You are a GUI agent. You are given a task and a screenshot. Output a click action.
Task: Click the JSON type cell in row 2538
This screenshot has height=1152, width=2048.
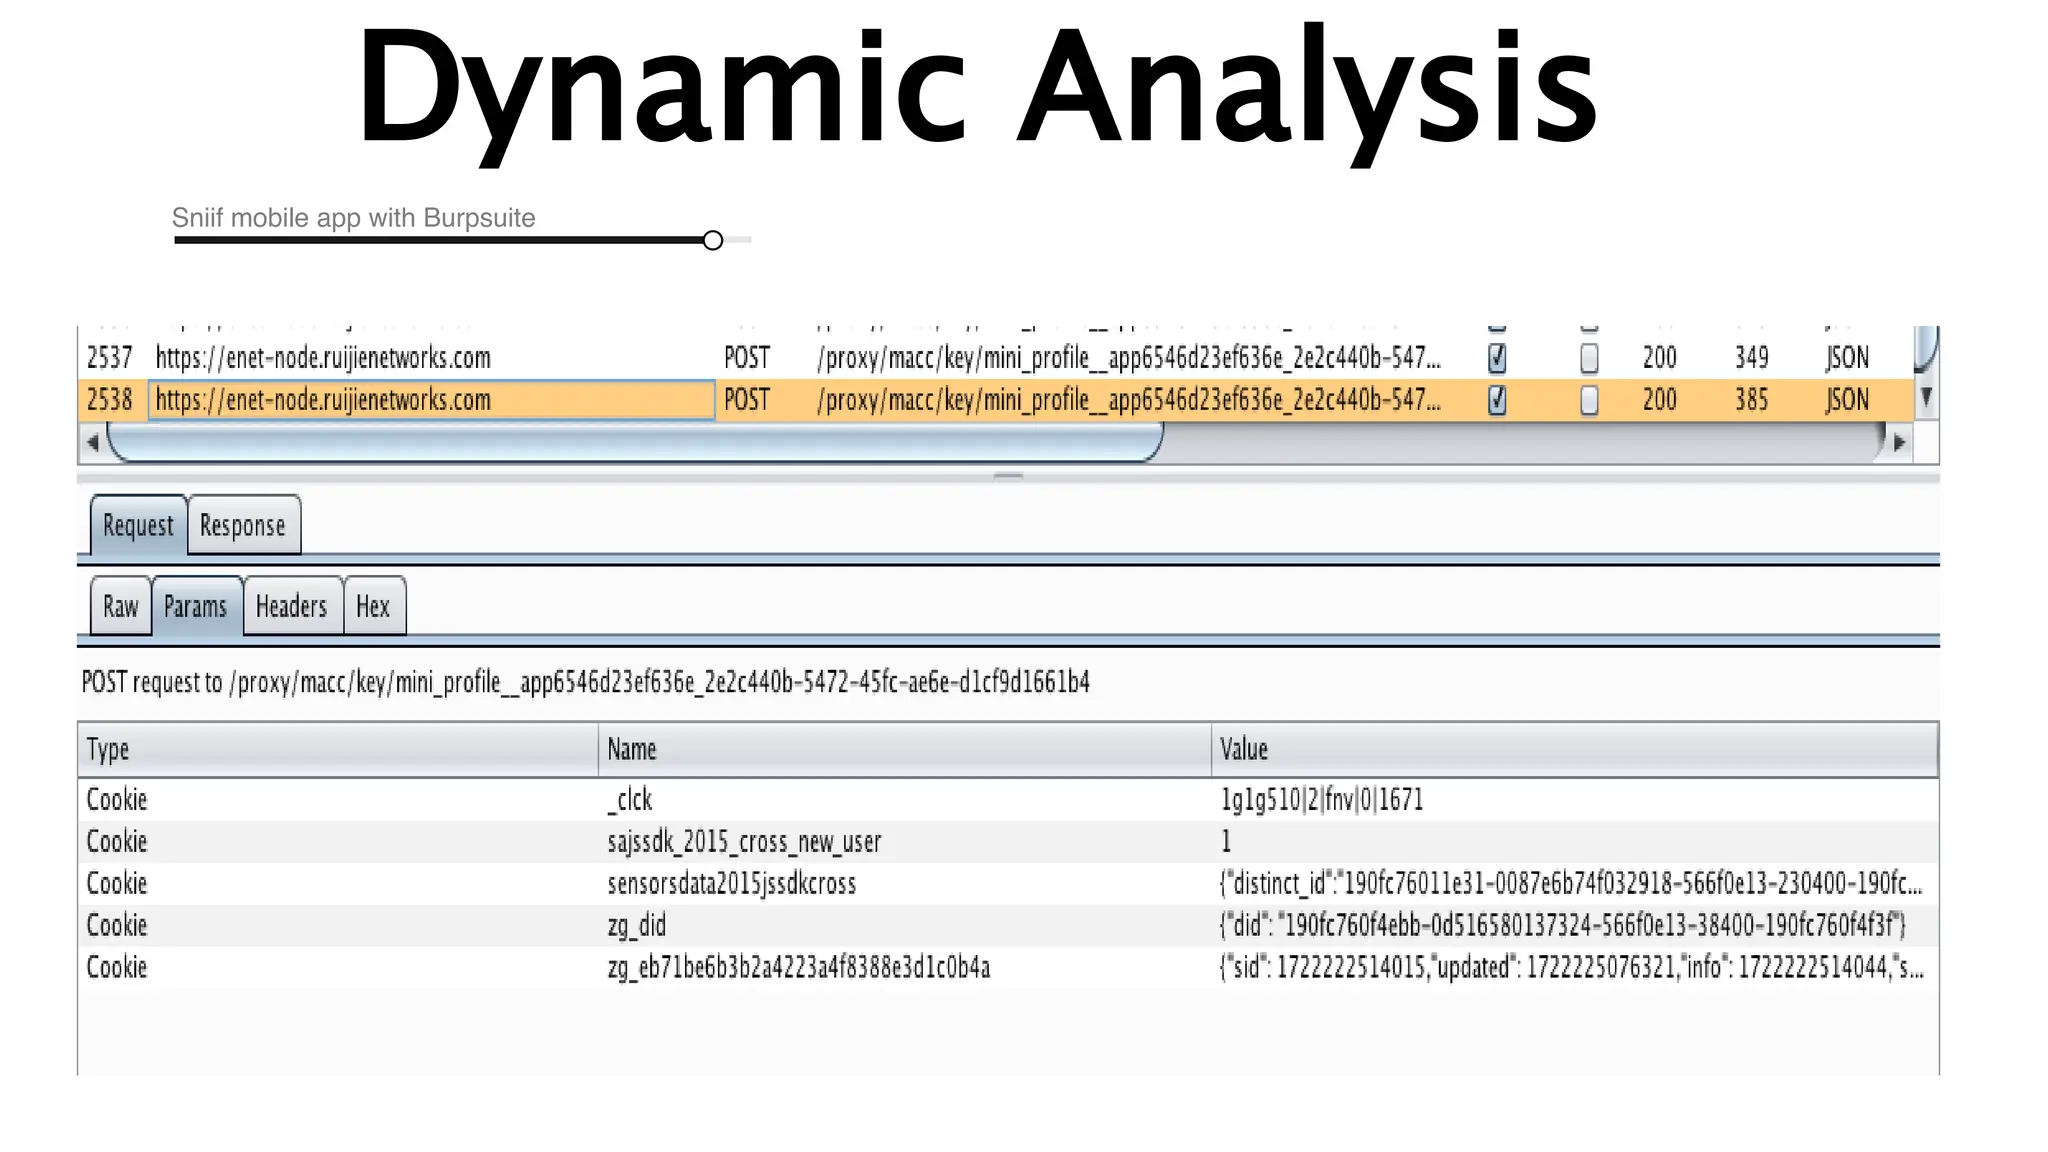[x=1847, y=400]
